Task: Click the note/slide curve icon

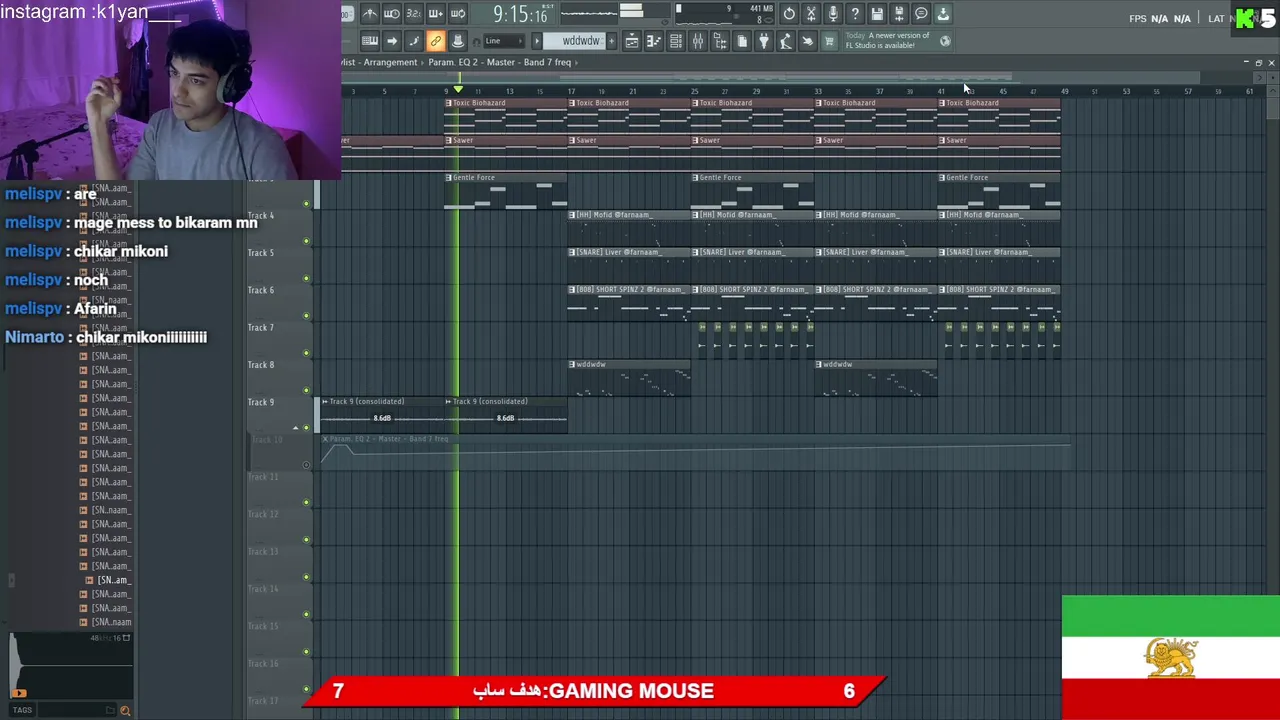Action: tap(413, 41)
